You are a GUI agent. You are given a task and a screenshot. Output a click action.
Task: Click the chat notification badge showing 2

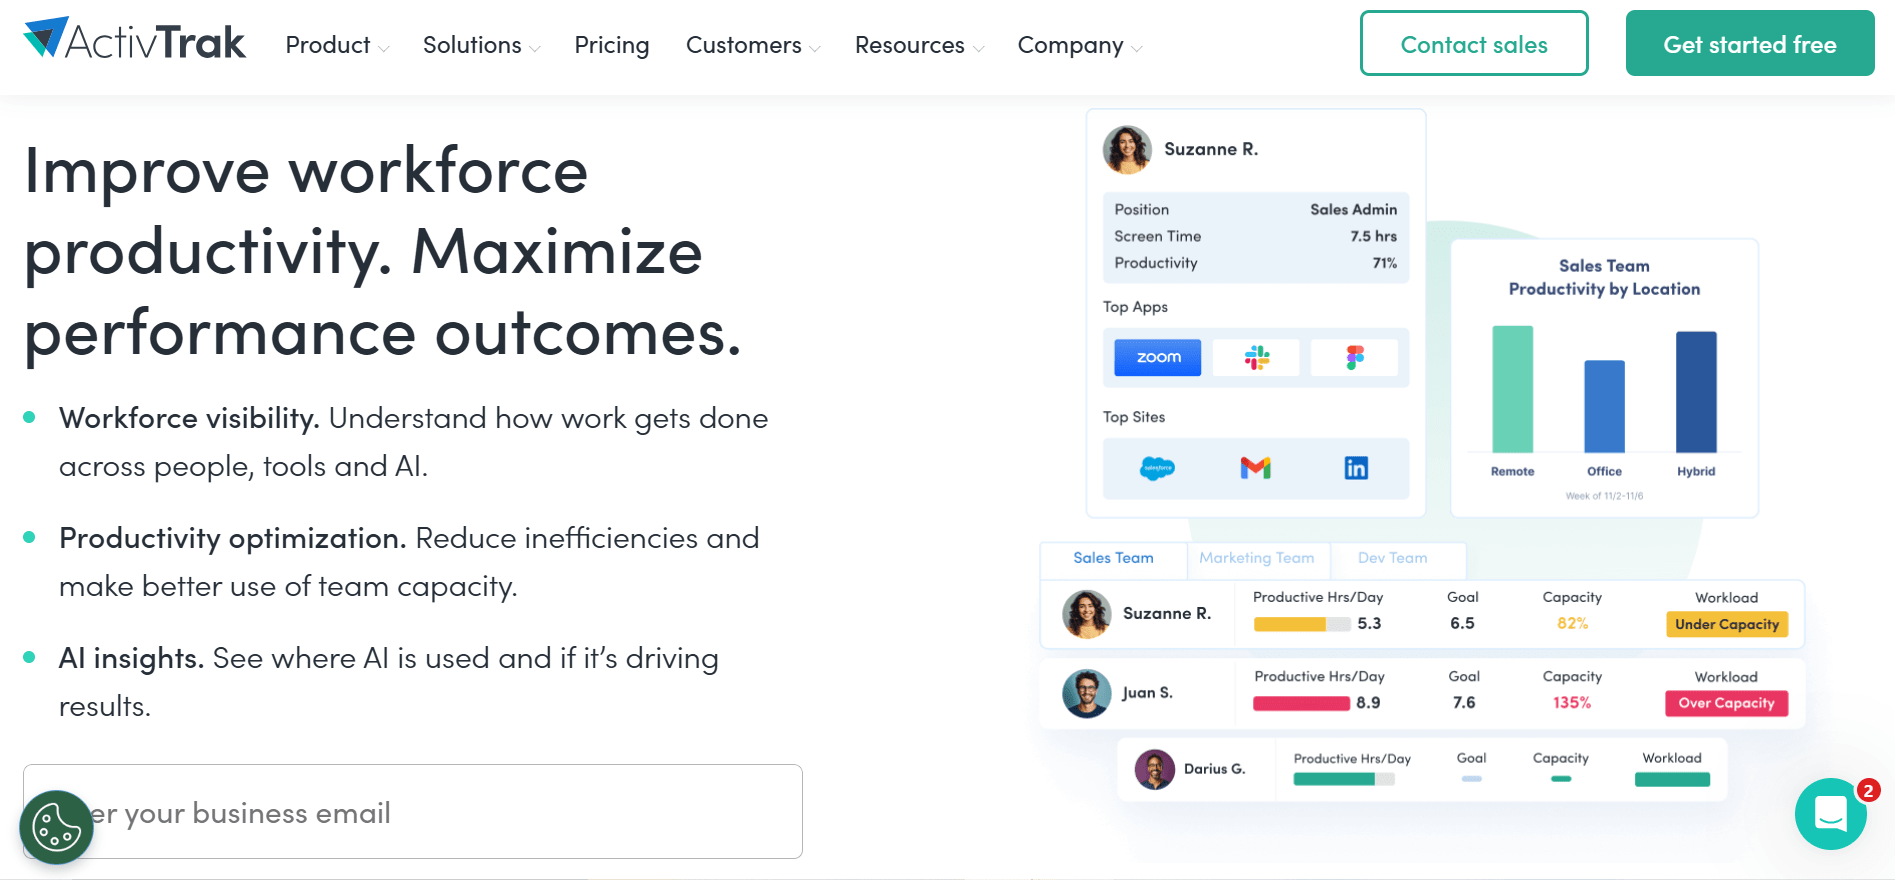(1868, 791)
